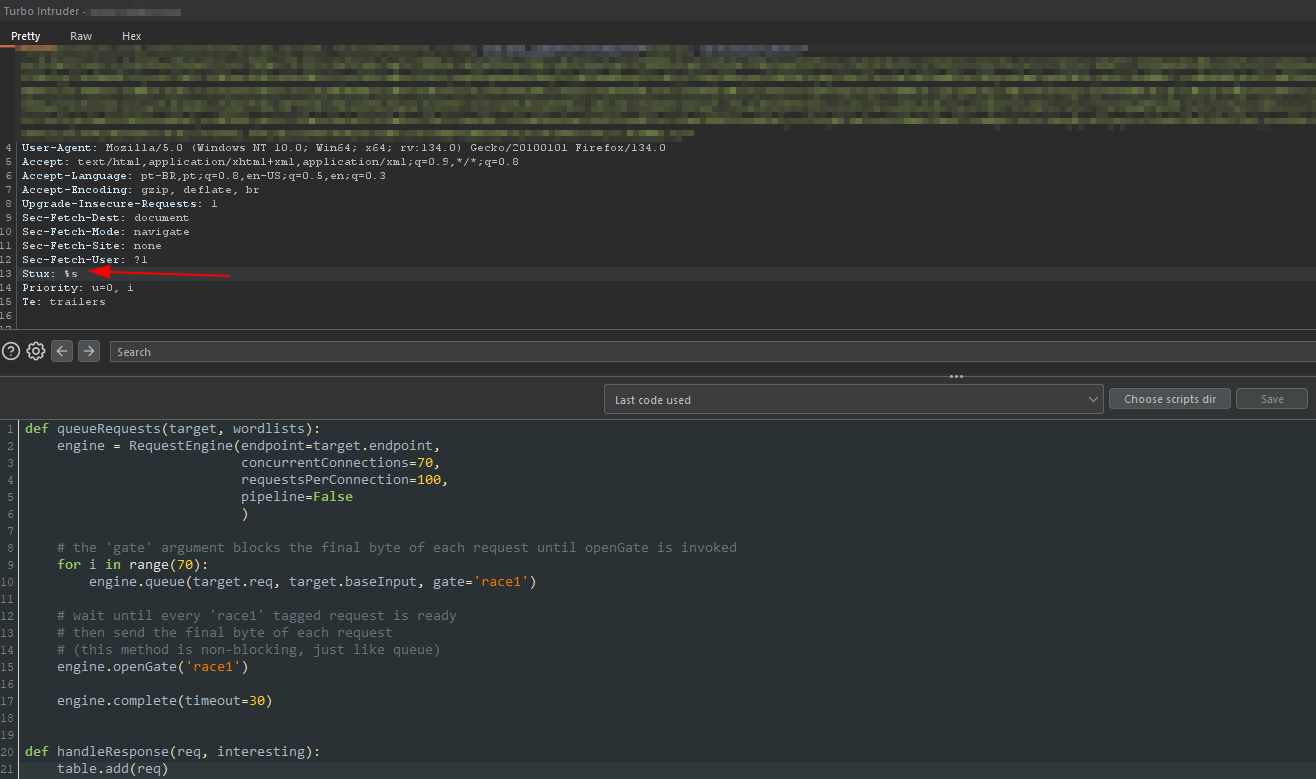The image size is (1316, 779).
Task: Go to next search match arrow
Action: point(89,351)
